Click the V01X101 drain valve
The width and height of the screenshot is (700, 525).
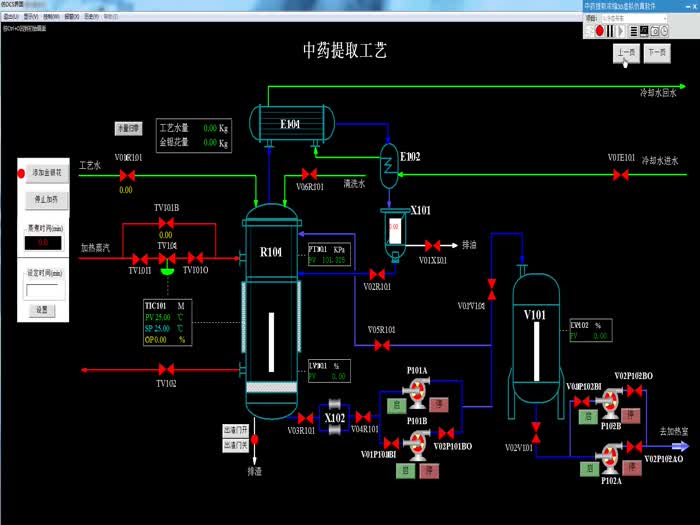point(432,245)
